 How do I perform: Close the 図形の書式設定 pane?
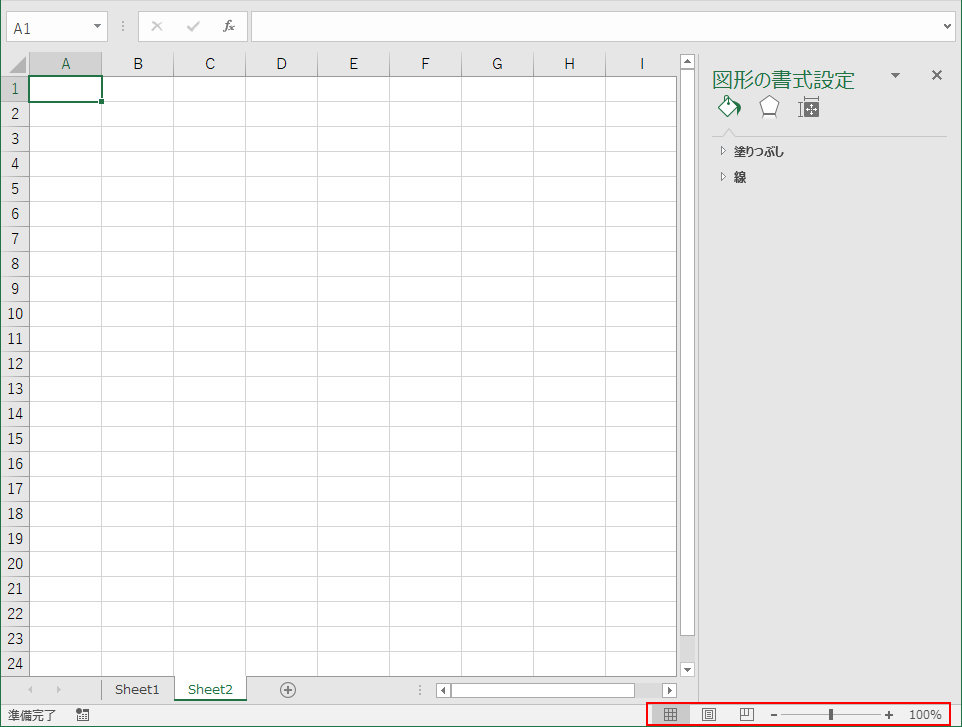[937, 75]
